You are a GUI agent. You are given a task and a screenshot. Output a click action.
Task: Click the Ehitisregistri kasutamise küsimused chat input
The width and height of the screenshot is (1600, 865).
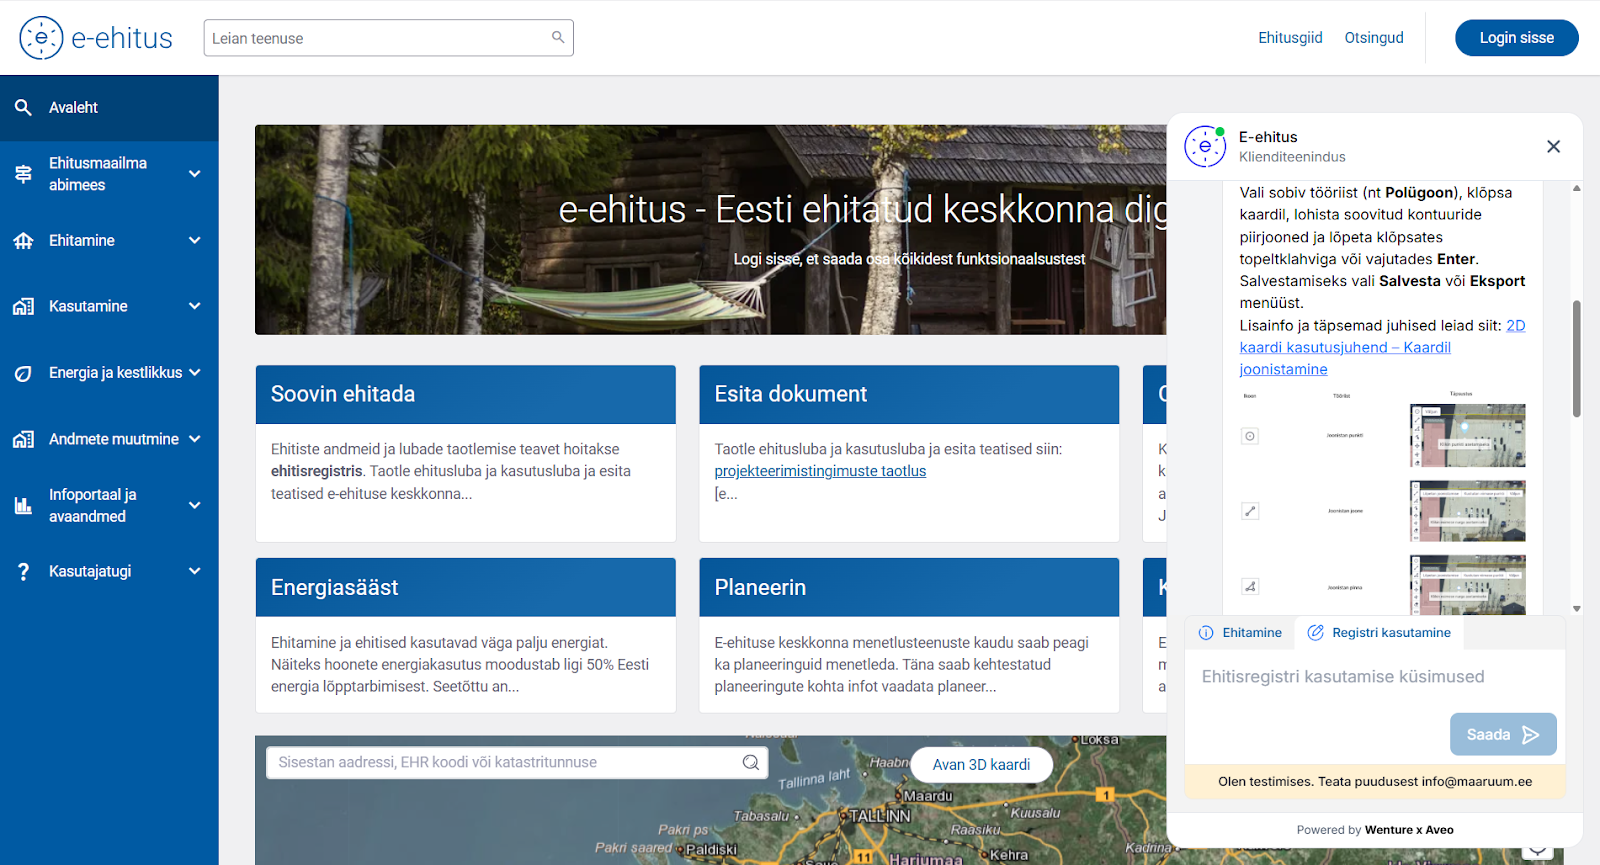pos(1375,677)
